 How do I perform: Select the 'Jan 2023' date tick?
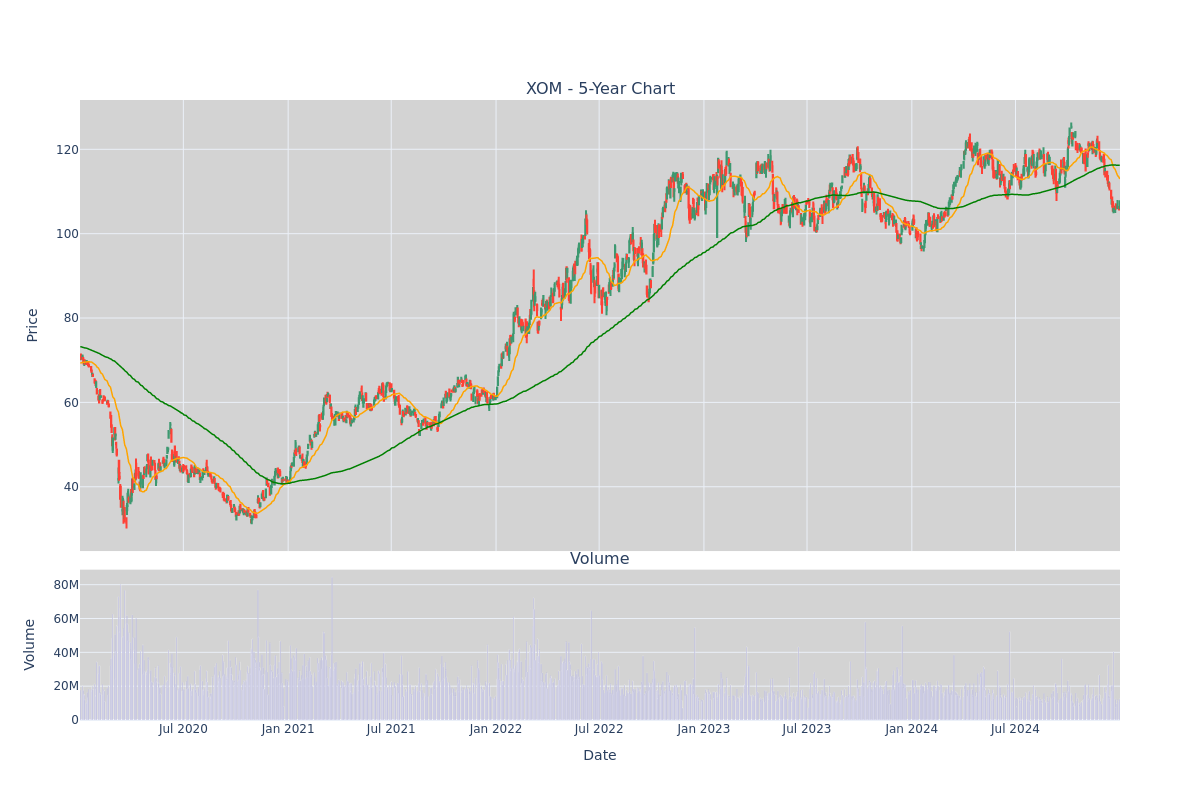pos(704,729)
